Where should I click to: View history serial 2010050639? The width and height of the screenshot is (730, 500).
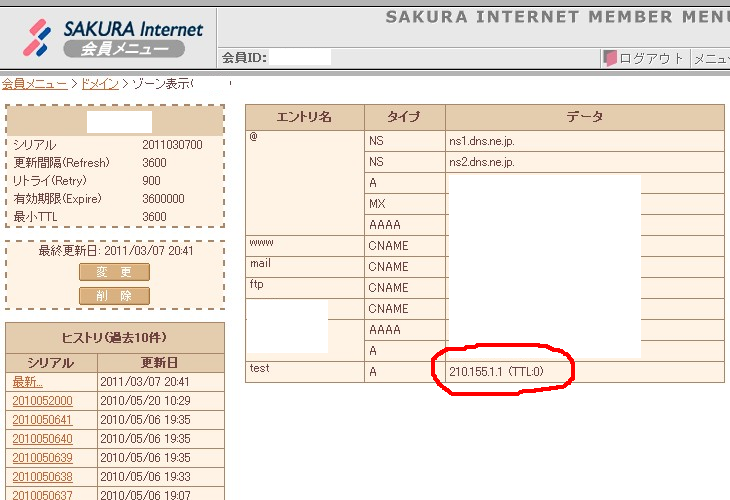tap(42, 458)
